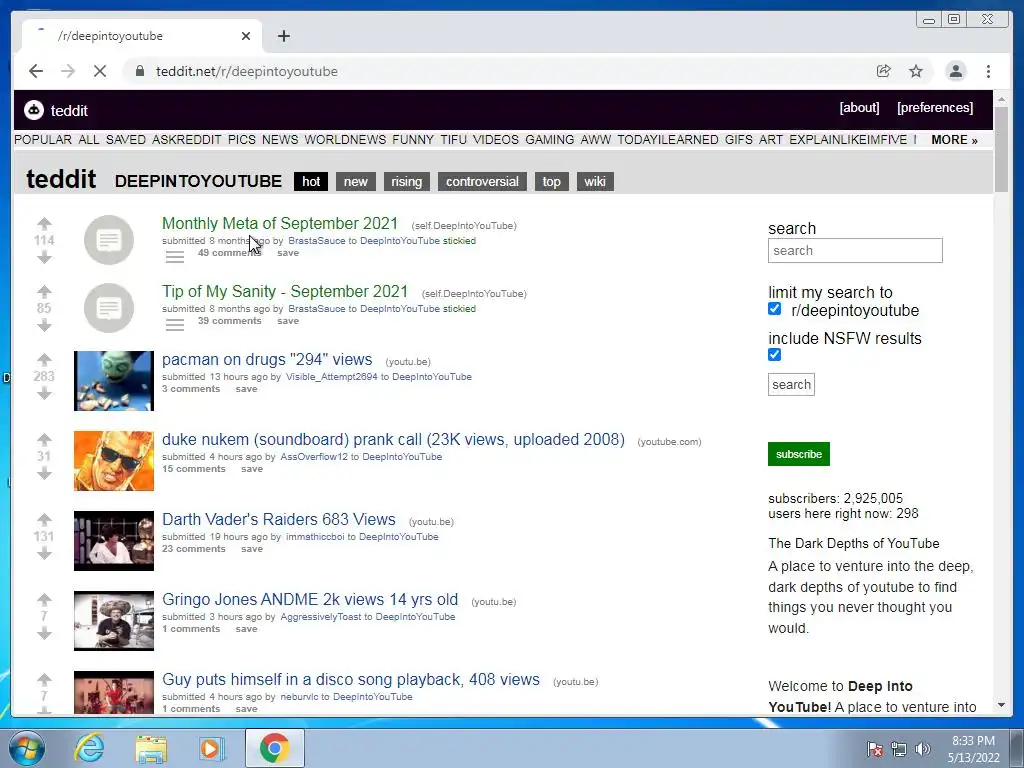Click the volume icon in system tray
This screenshot has width=1024, height=768.
[x=923, y=749]
